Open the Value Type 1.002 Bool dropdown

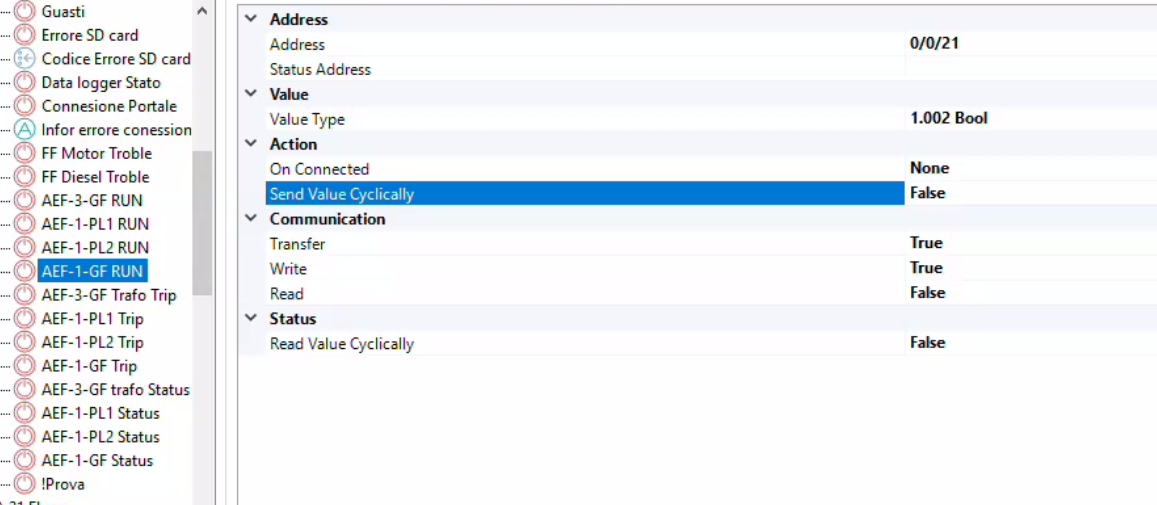tap(1028, 118)
